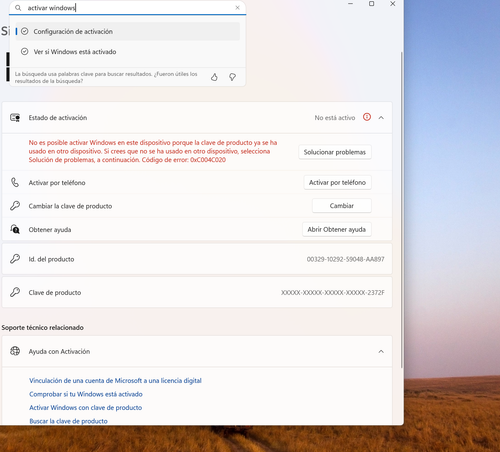Click product ID 00329-10292-59048-AA897

click(345, 259)
